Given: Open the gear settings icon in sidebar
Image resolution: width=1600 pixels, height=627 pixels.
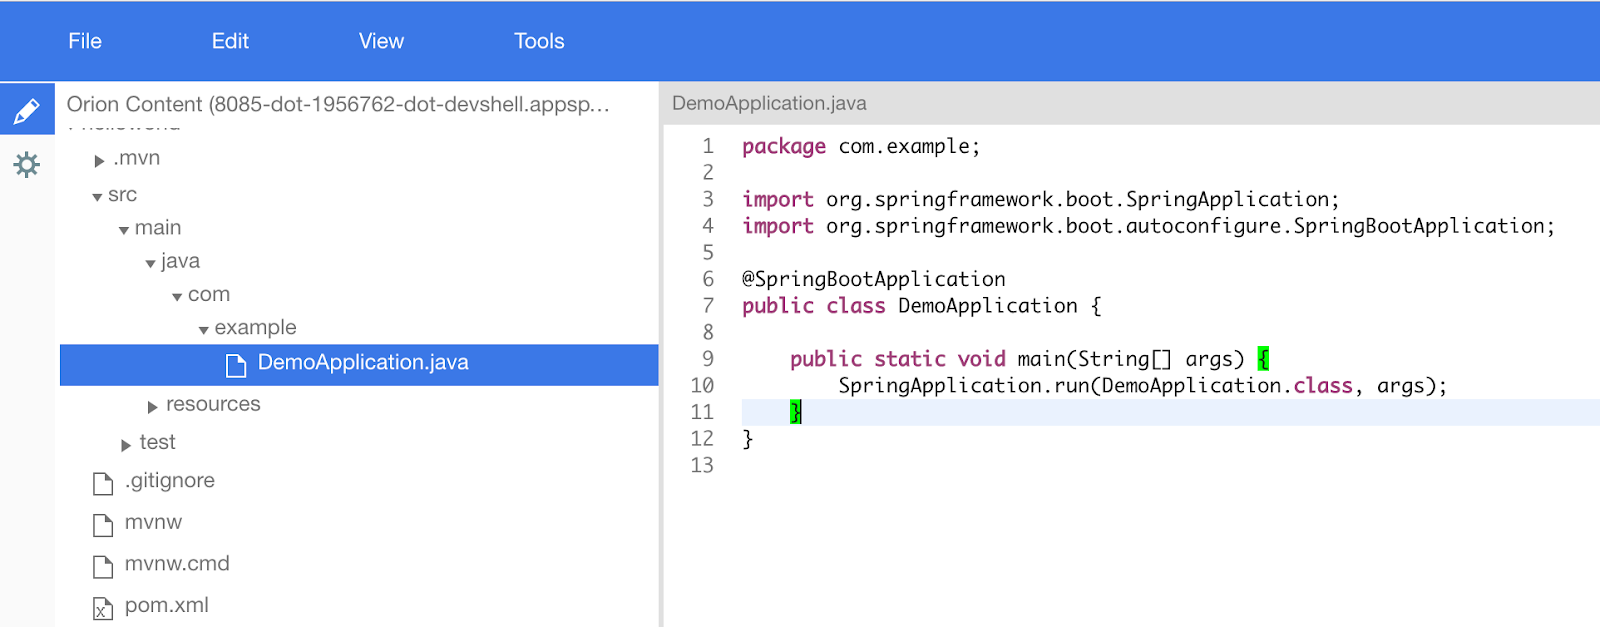Looking at the screenshot, I should click(27, 164).
